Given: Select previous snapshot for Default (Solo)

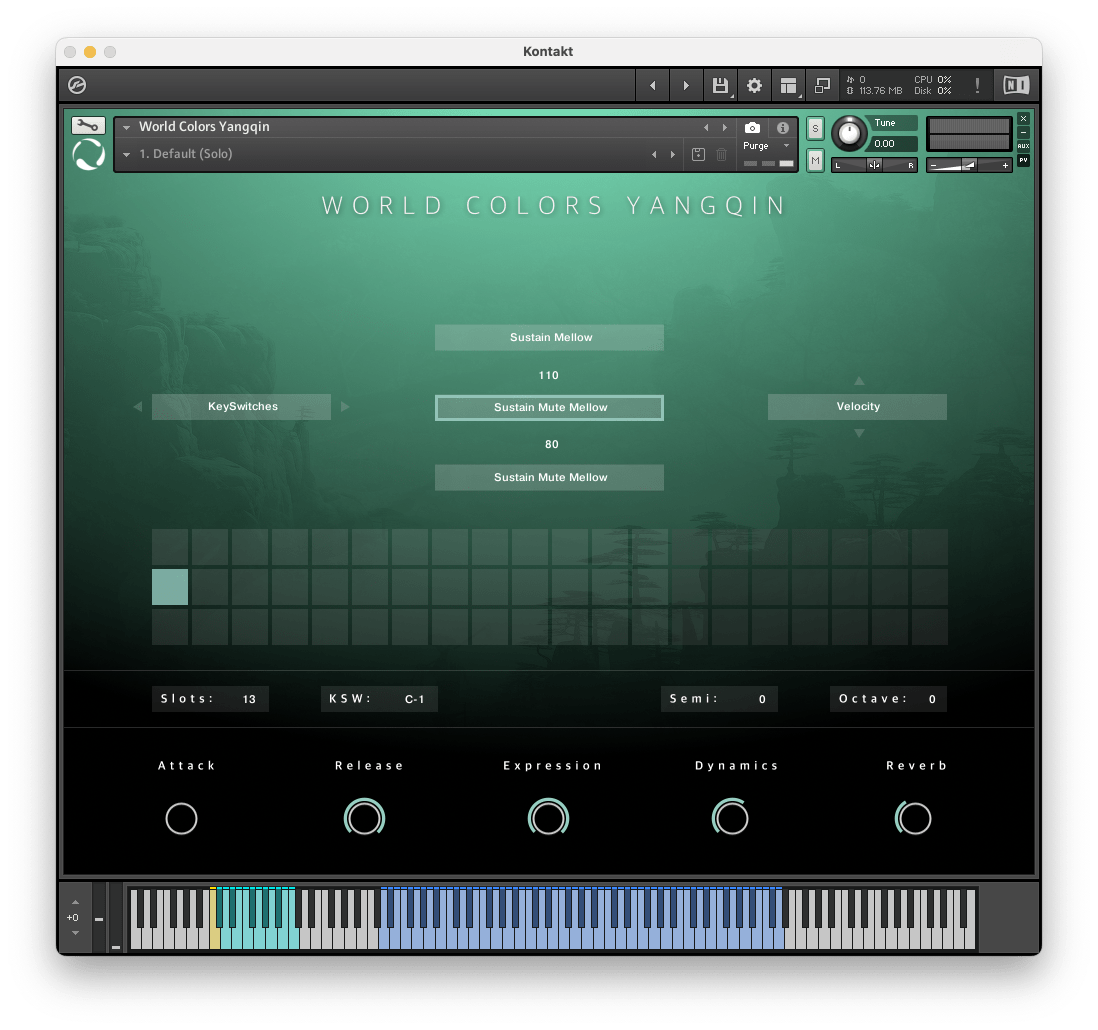Looking at the screenshot, I should coord(654,155).
